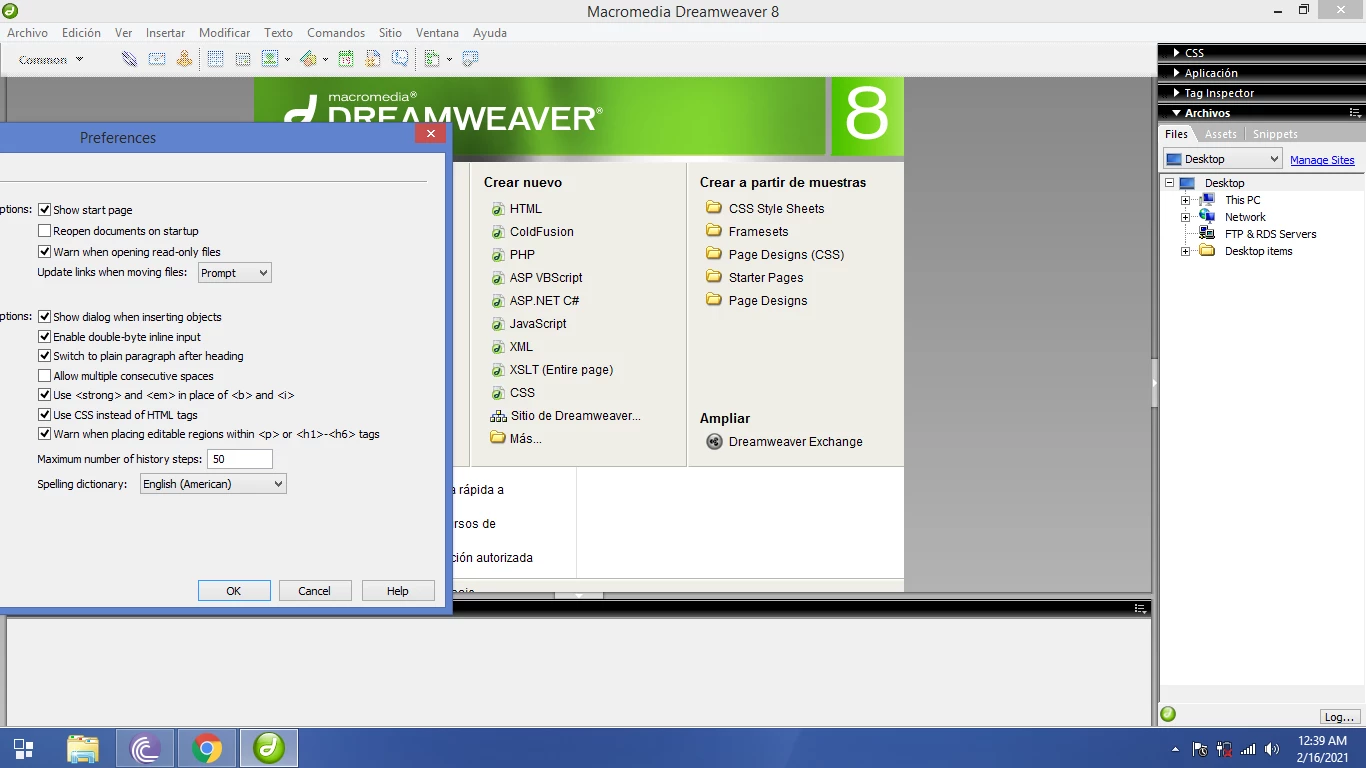Insert a Named Anchor icon
The width and height of the screenshot is (1366, 768).
click(x=184, y=59)
